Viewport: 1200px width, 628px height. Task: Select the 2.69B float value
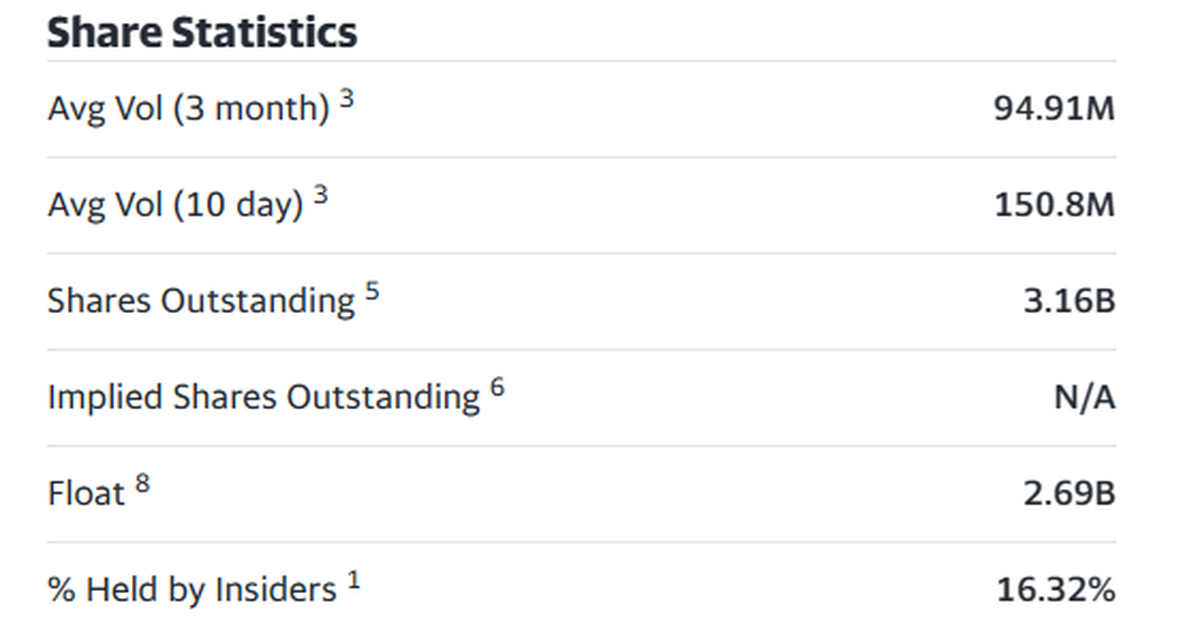1069,494
